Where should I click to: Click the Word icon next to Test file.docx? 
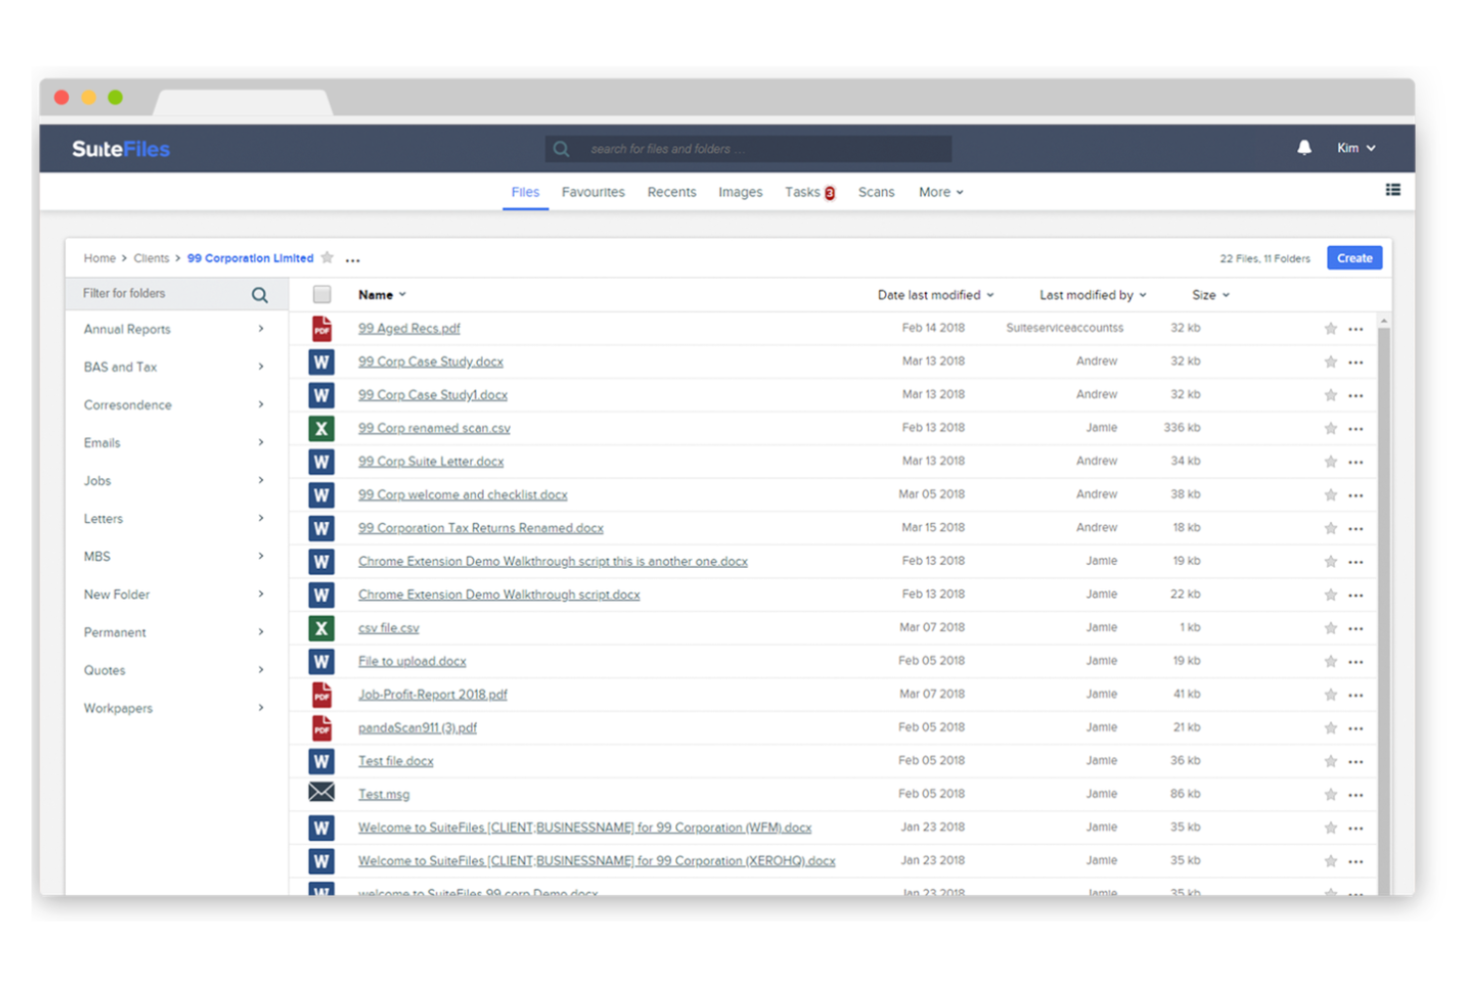click(x=321, y=760)
